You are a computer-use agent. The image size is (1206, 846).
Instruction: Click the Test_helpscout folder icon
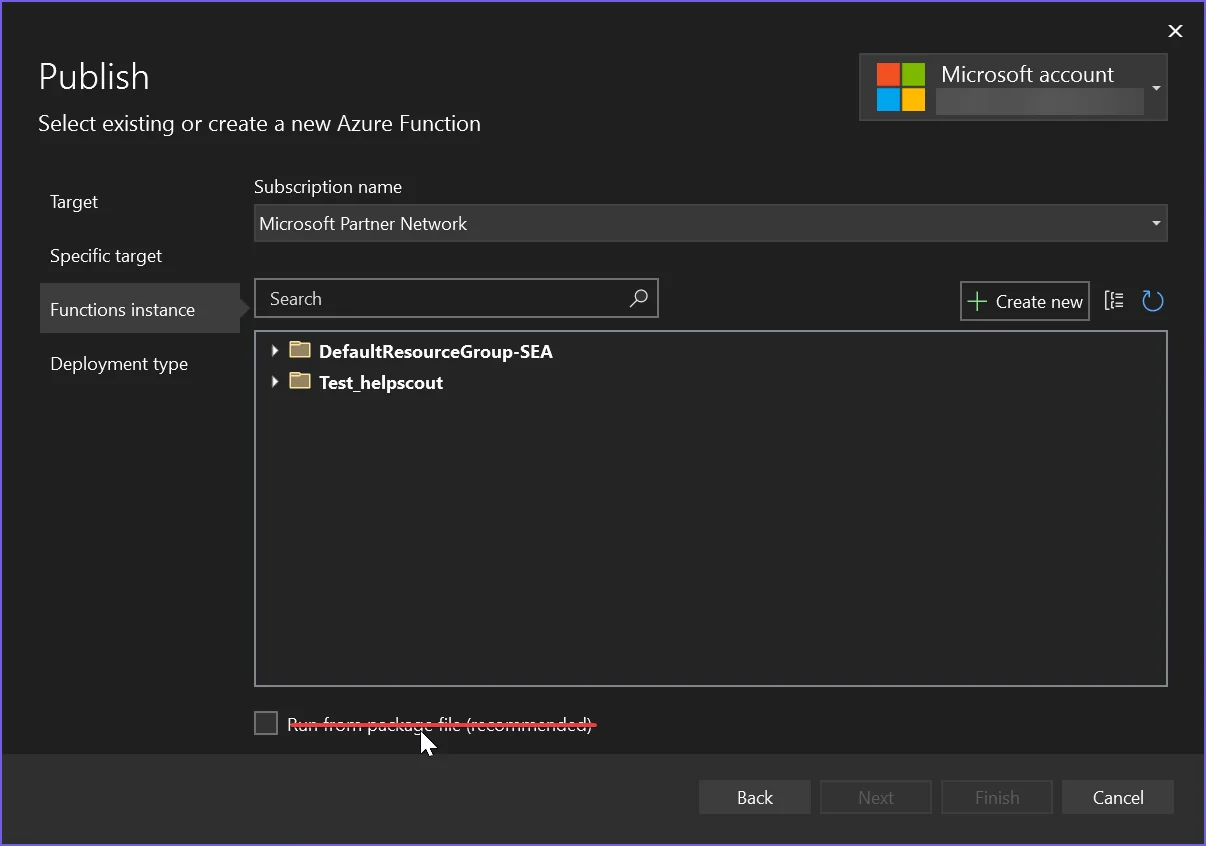click(300, 382)
